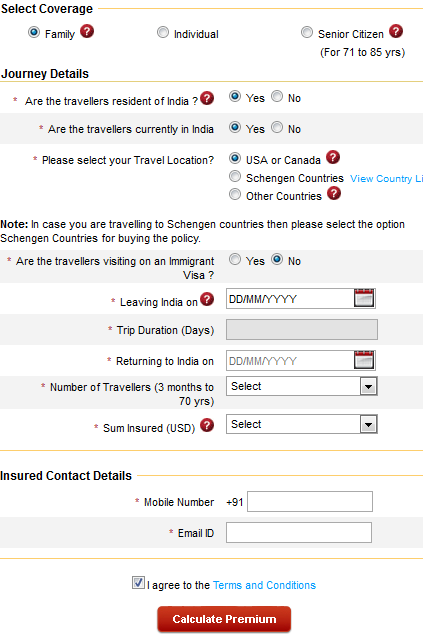
Task: Open the View Country List link
Action: point(386,179)
